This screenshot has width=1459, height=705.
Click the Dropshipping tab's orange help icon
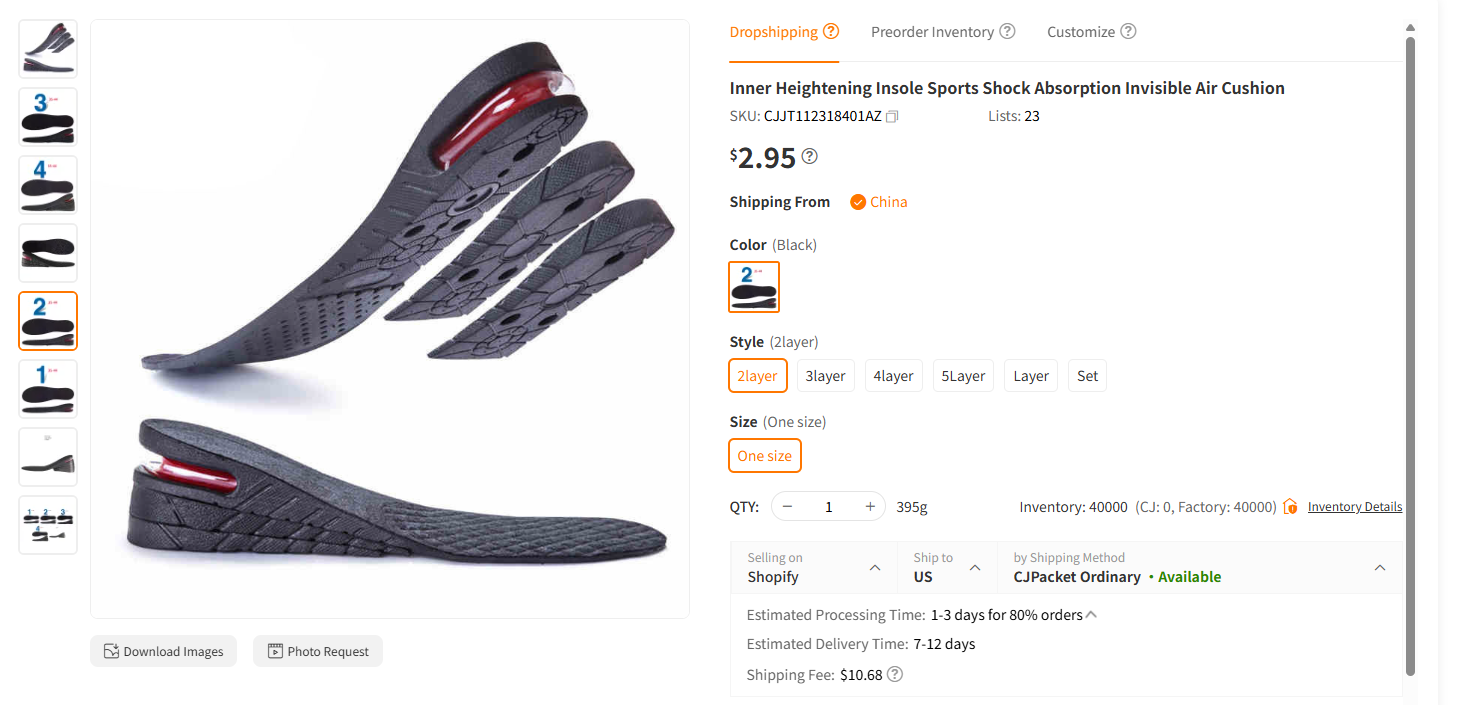831,31
